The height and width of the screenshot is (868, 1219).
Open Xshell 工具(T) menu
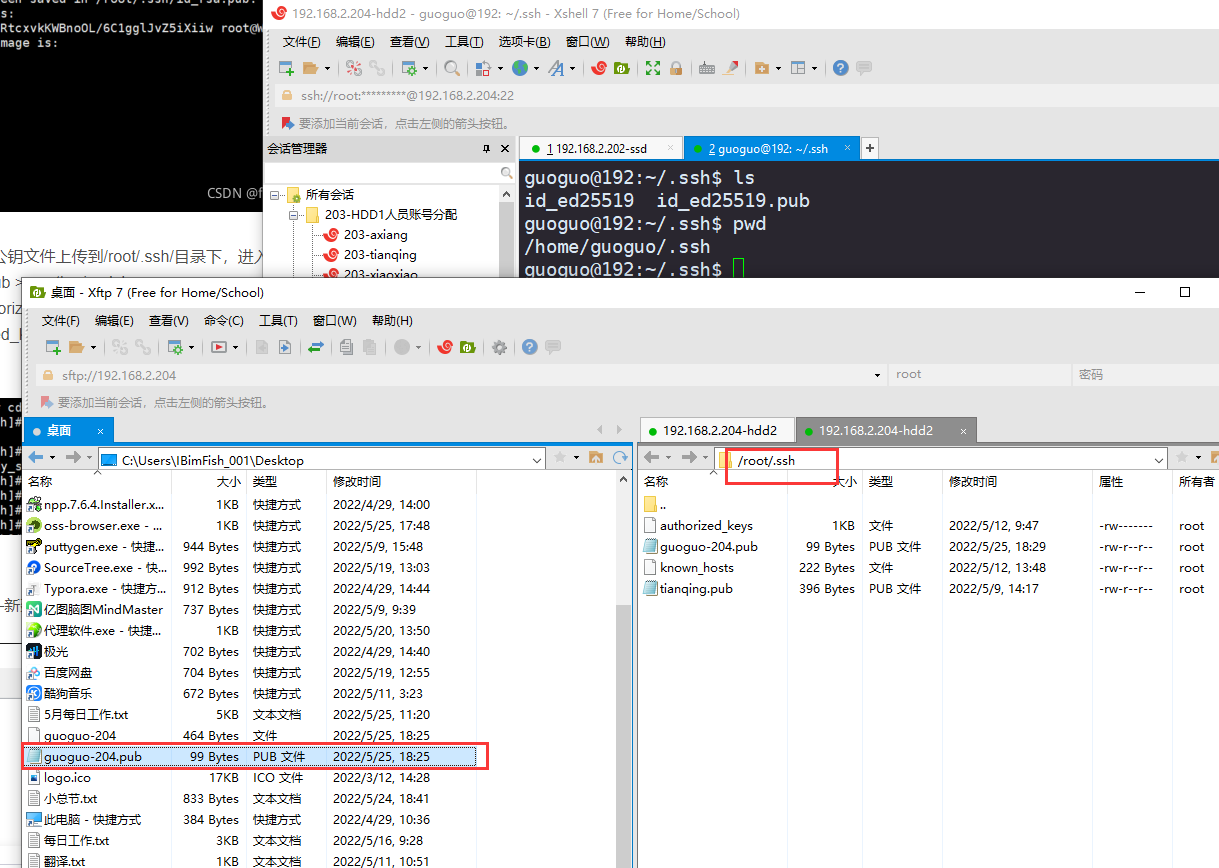click(x=463, y=42)
